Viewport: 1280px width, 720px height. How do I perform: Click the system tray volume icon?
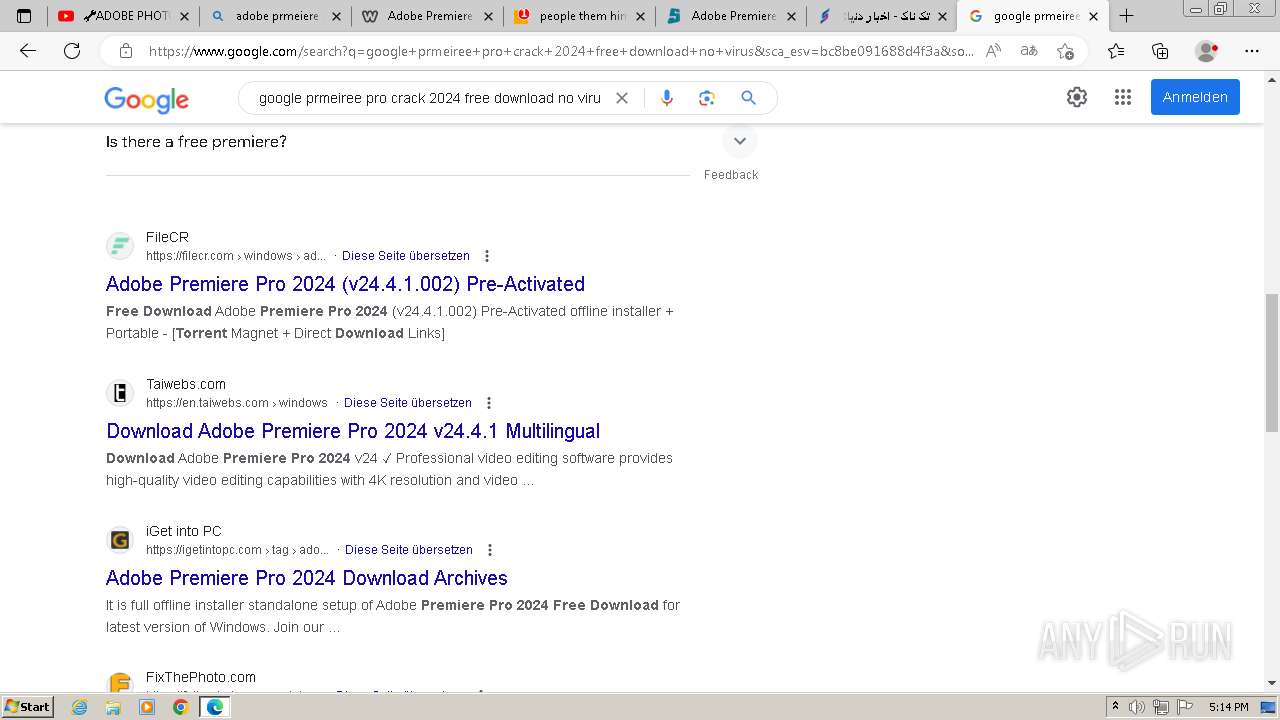(x=1137, y=707)
